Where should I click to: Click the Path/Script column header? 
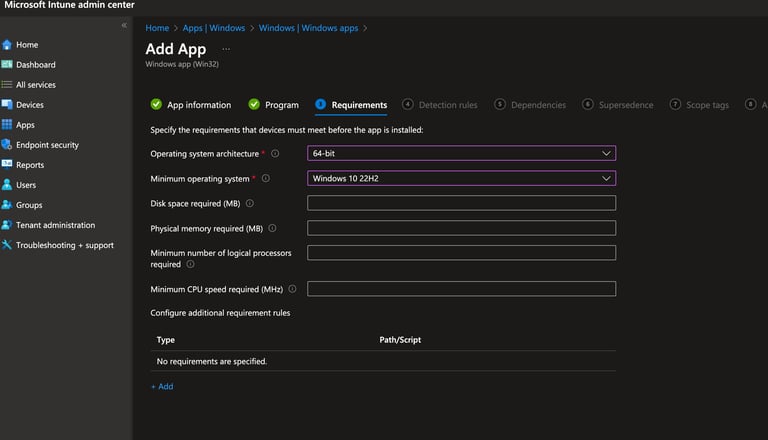click(x=400, y=340)
